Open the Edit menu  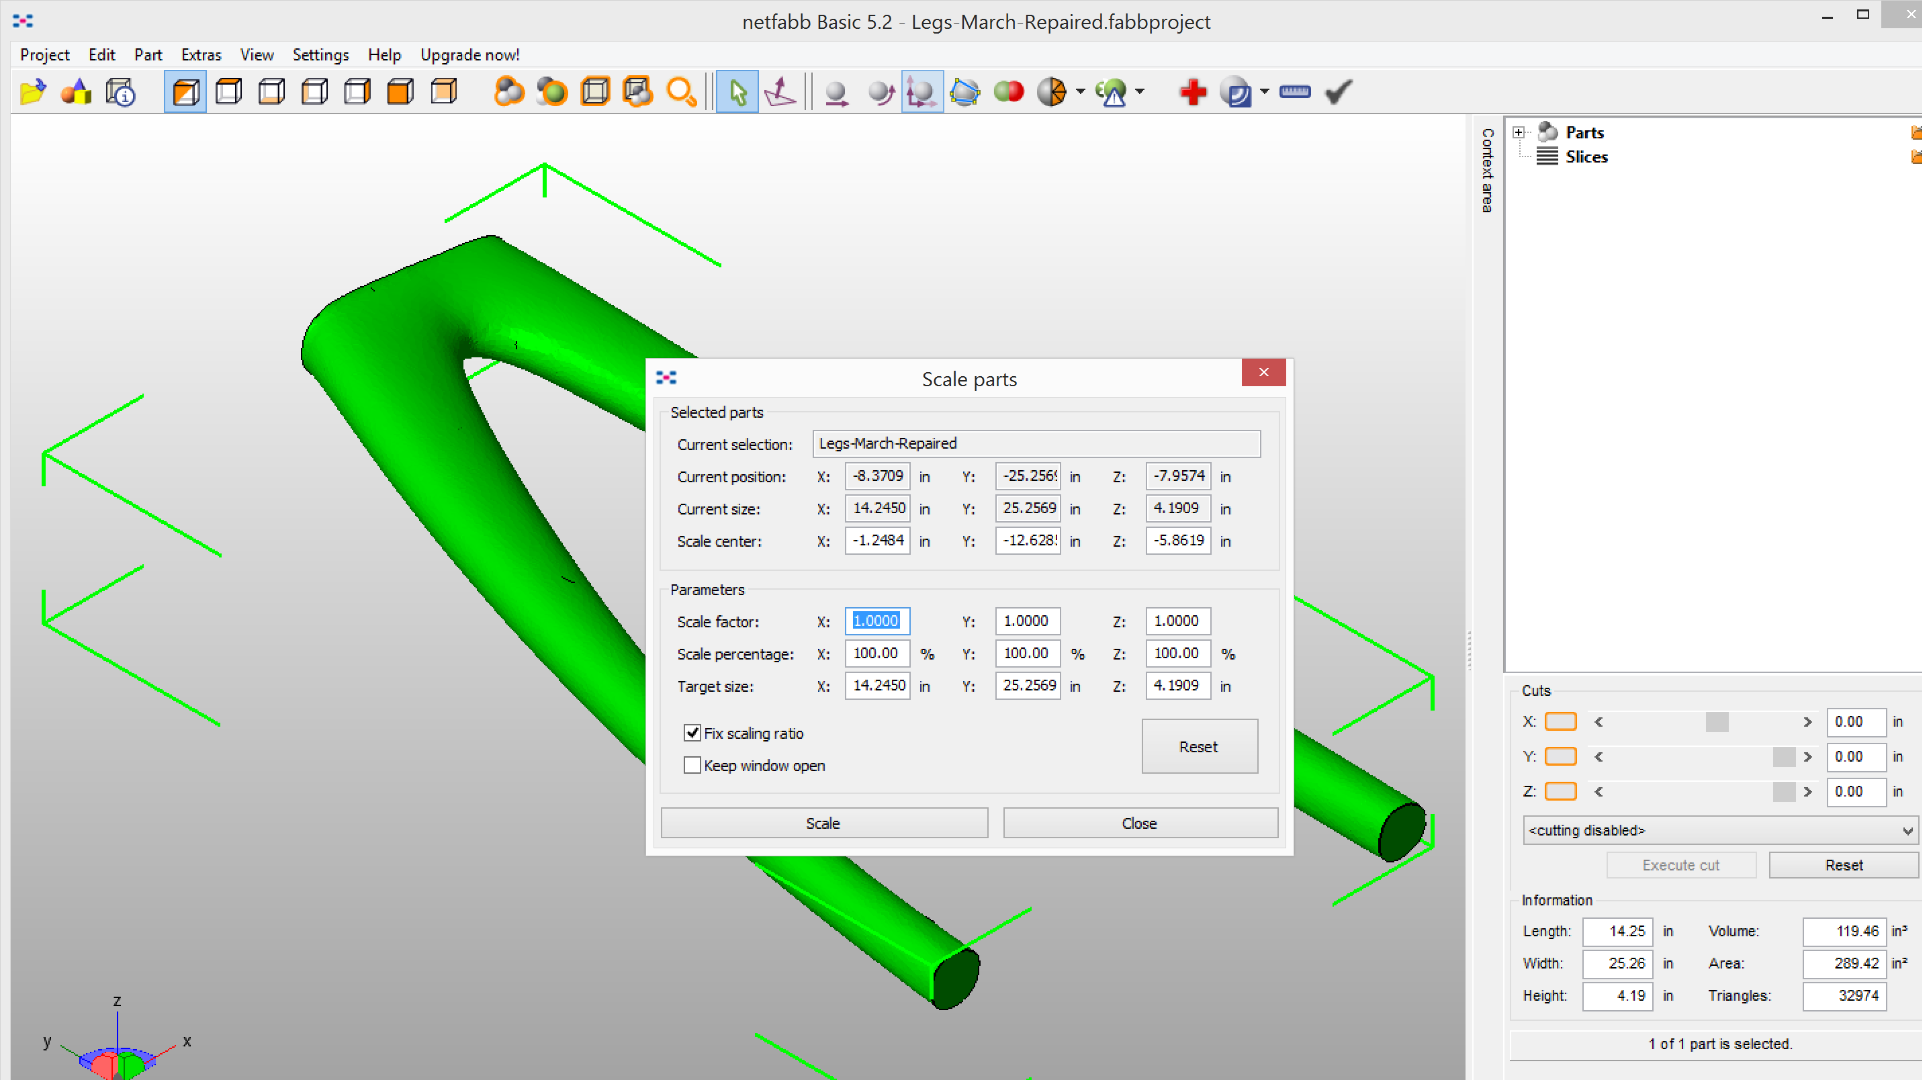(102, 55)
